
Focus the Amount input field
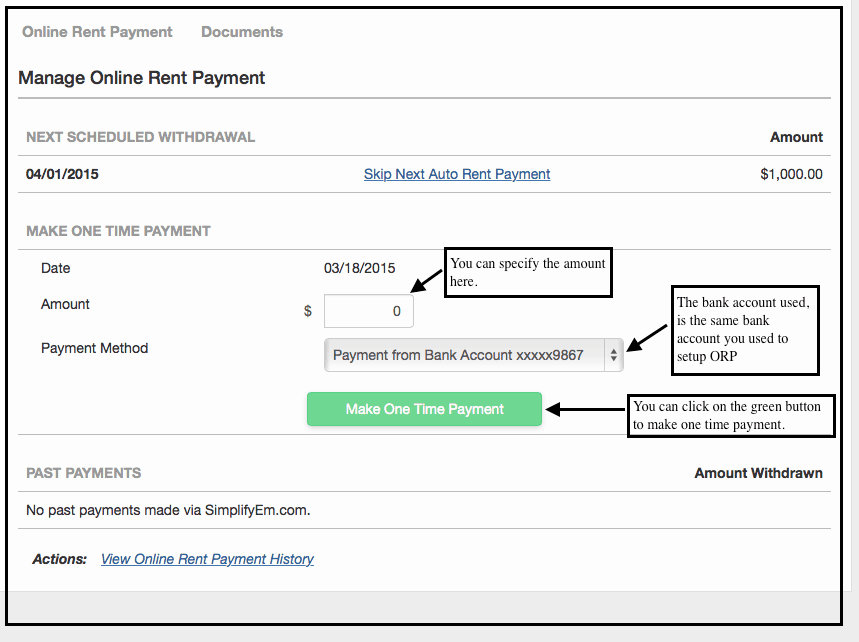point(368,311)
